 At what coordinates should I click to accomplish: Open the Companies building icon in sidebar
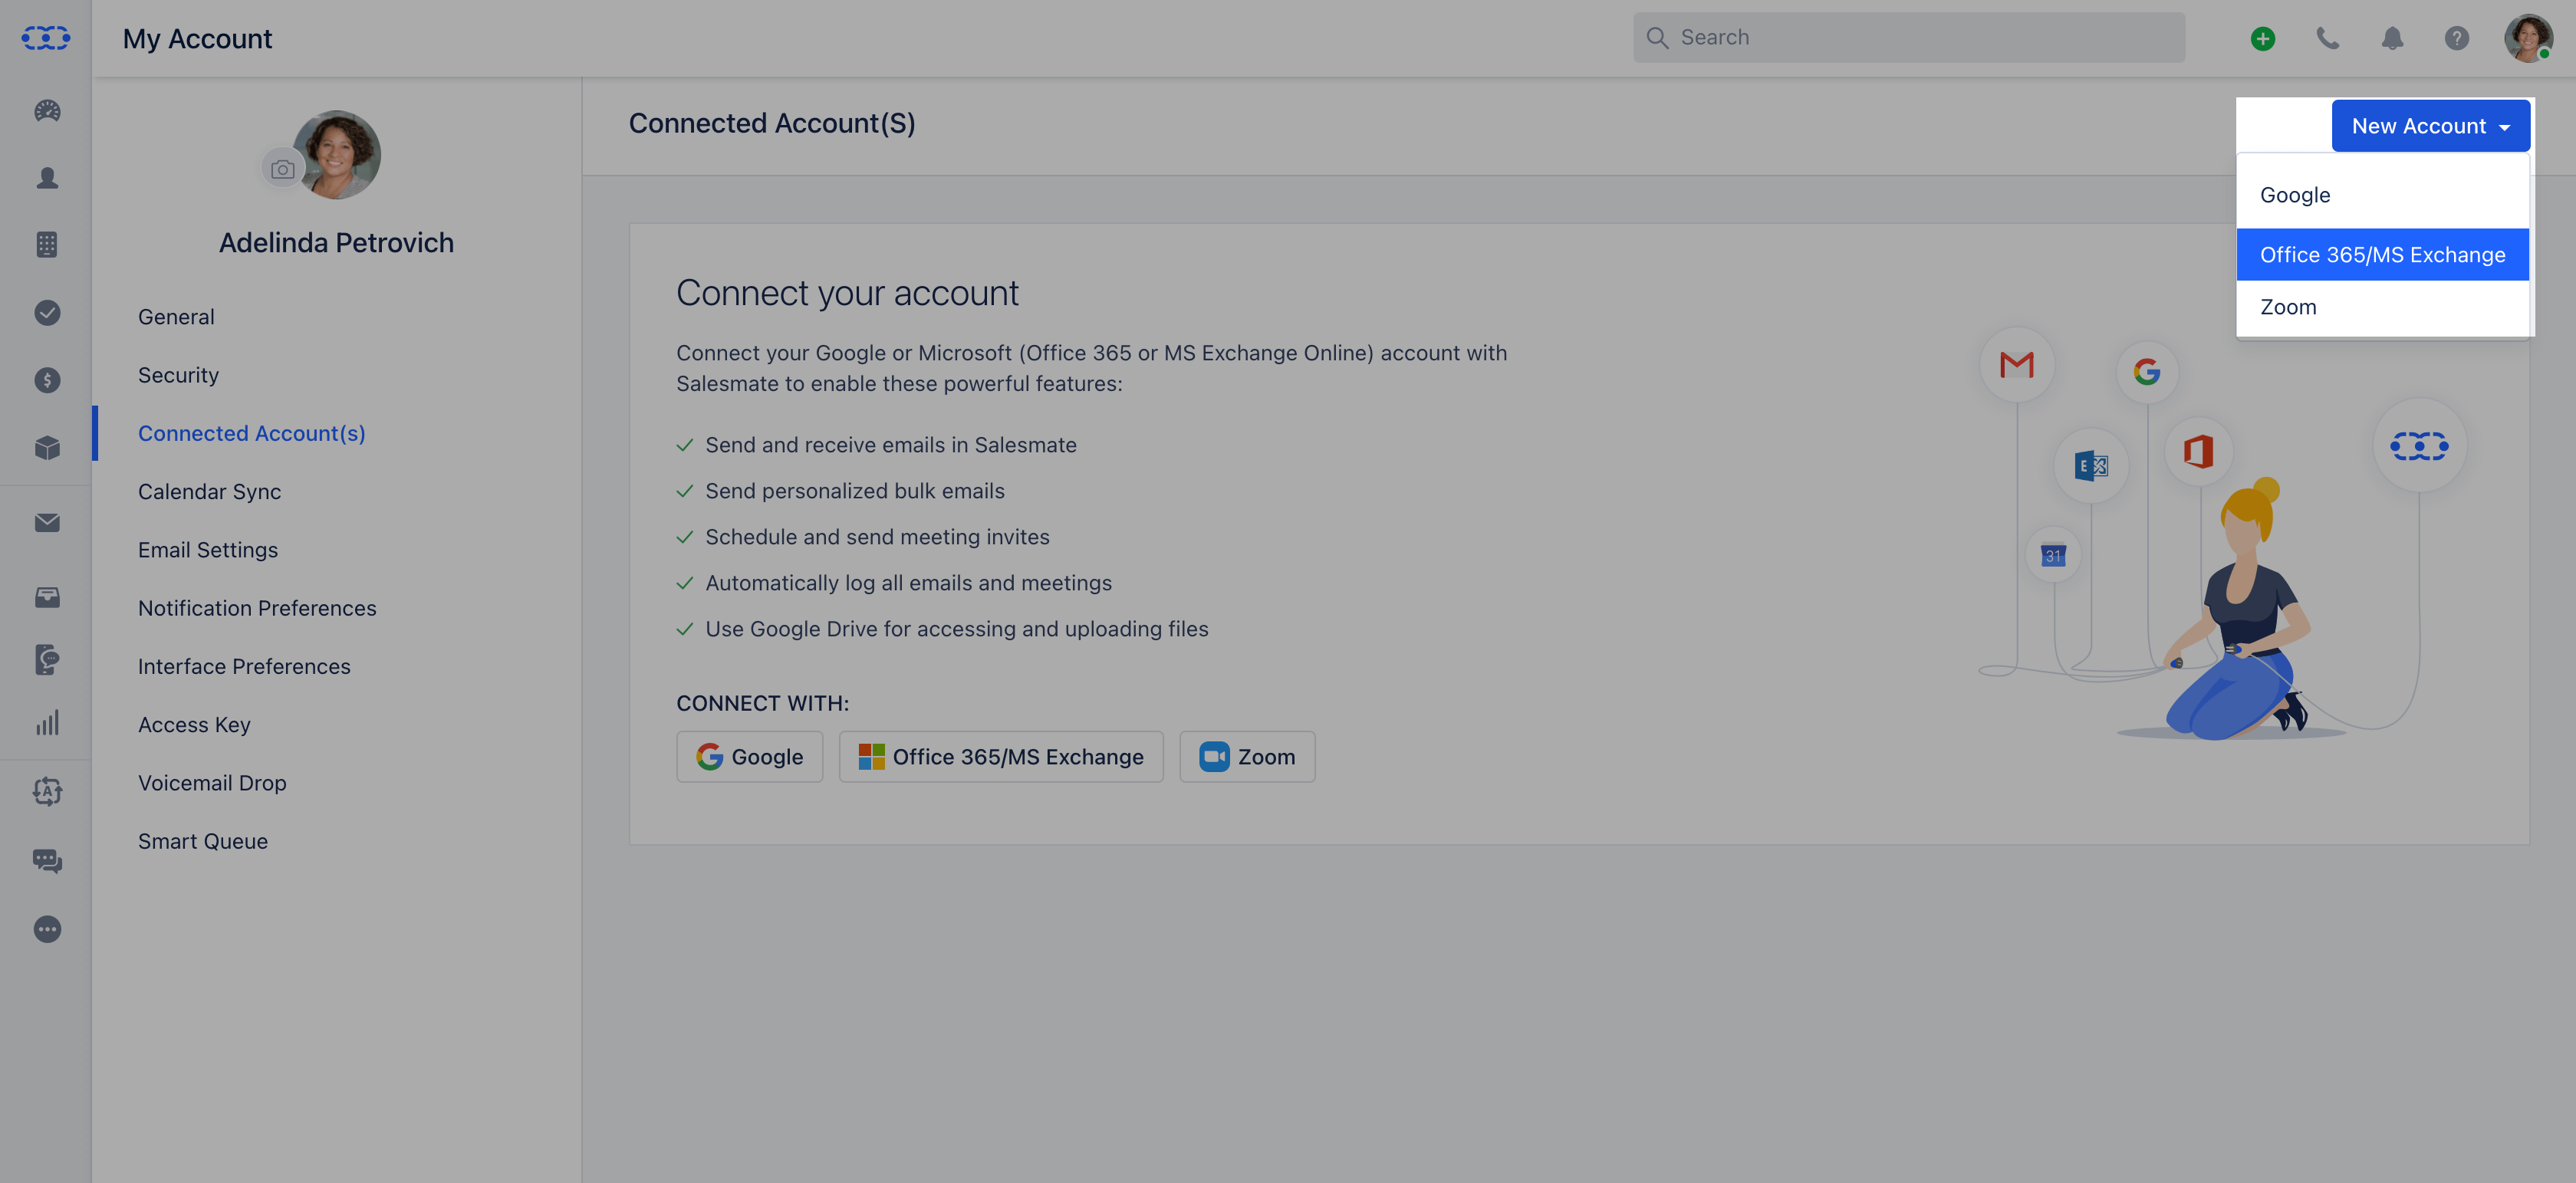47,245
